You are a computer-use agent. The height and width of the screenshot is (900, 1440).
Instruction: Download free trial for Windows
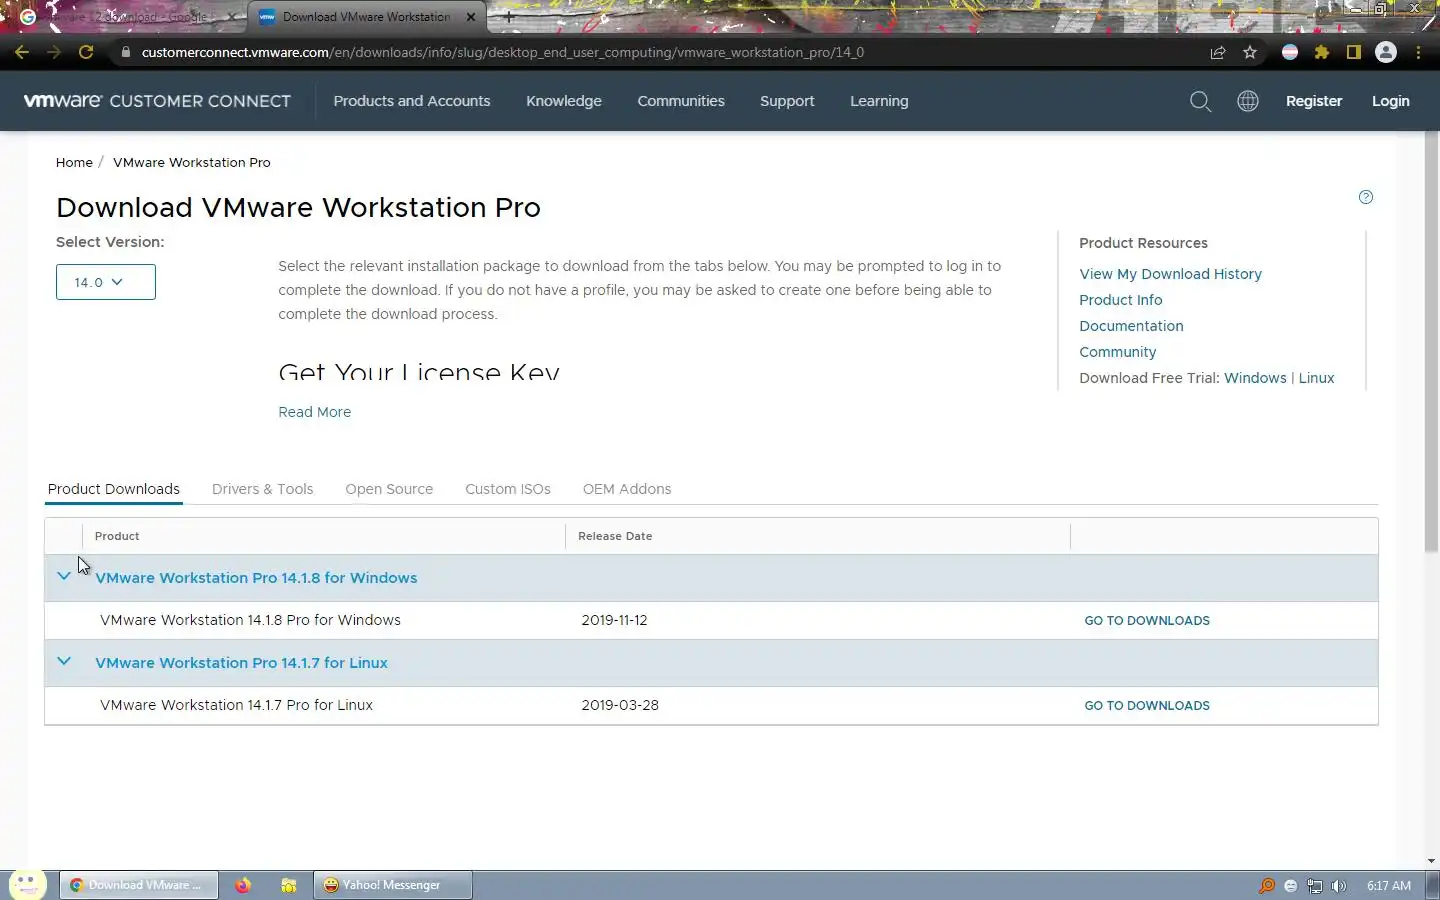pyautogui.click(x=1255, y=378)
